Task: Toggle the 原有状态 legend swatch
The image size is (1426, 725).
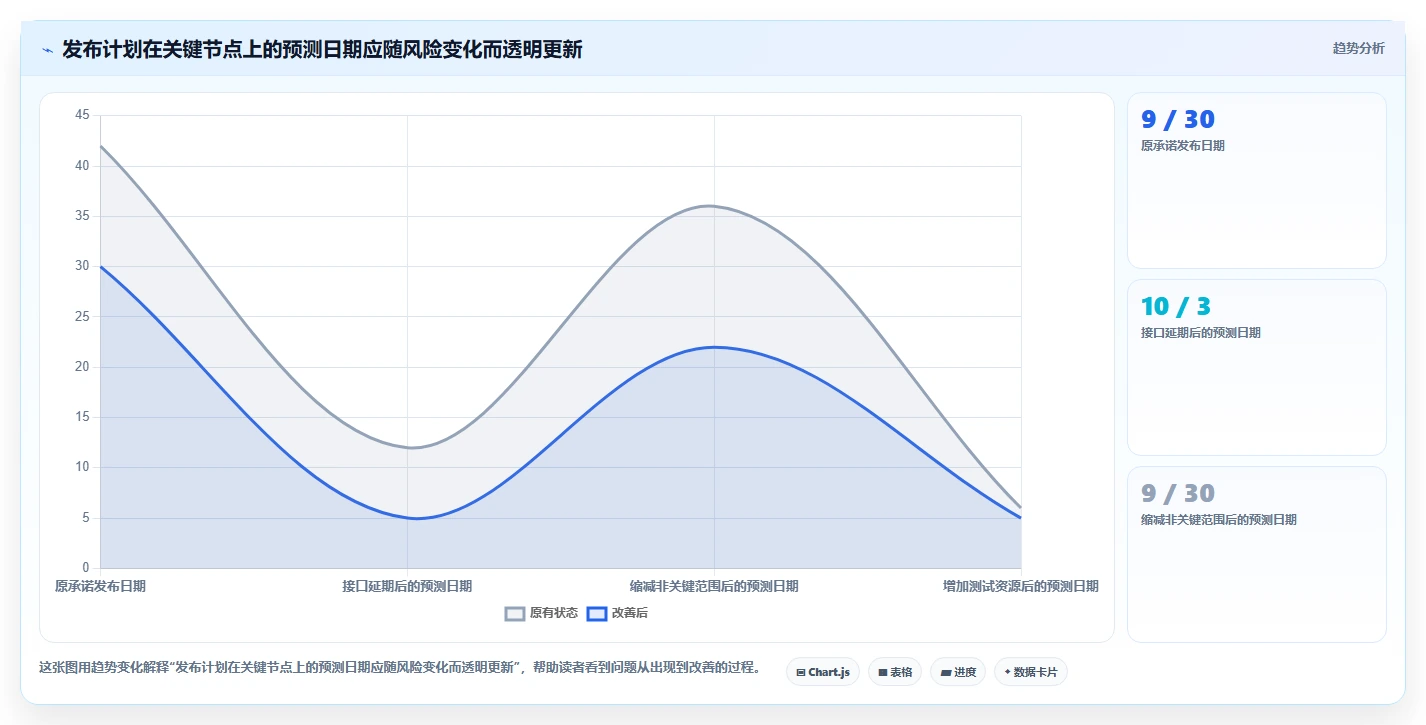Action: pyautogui.click(x=515, y=613)
